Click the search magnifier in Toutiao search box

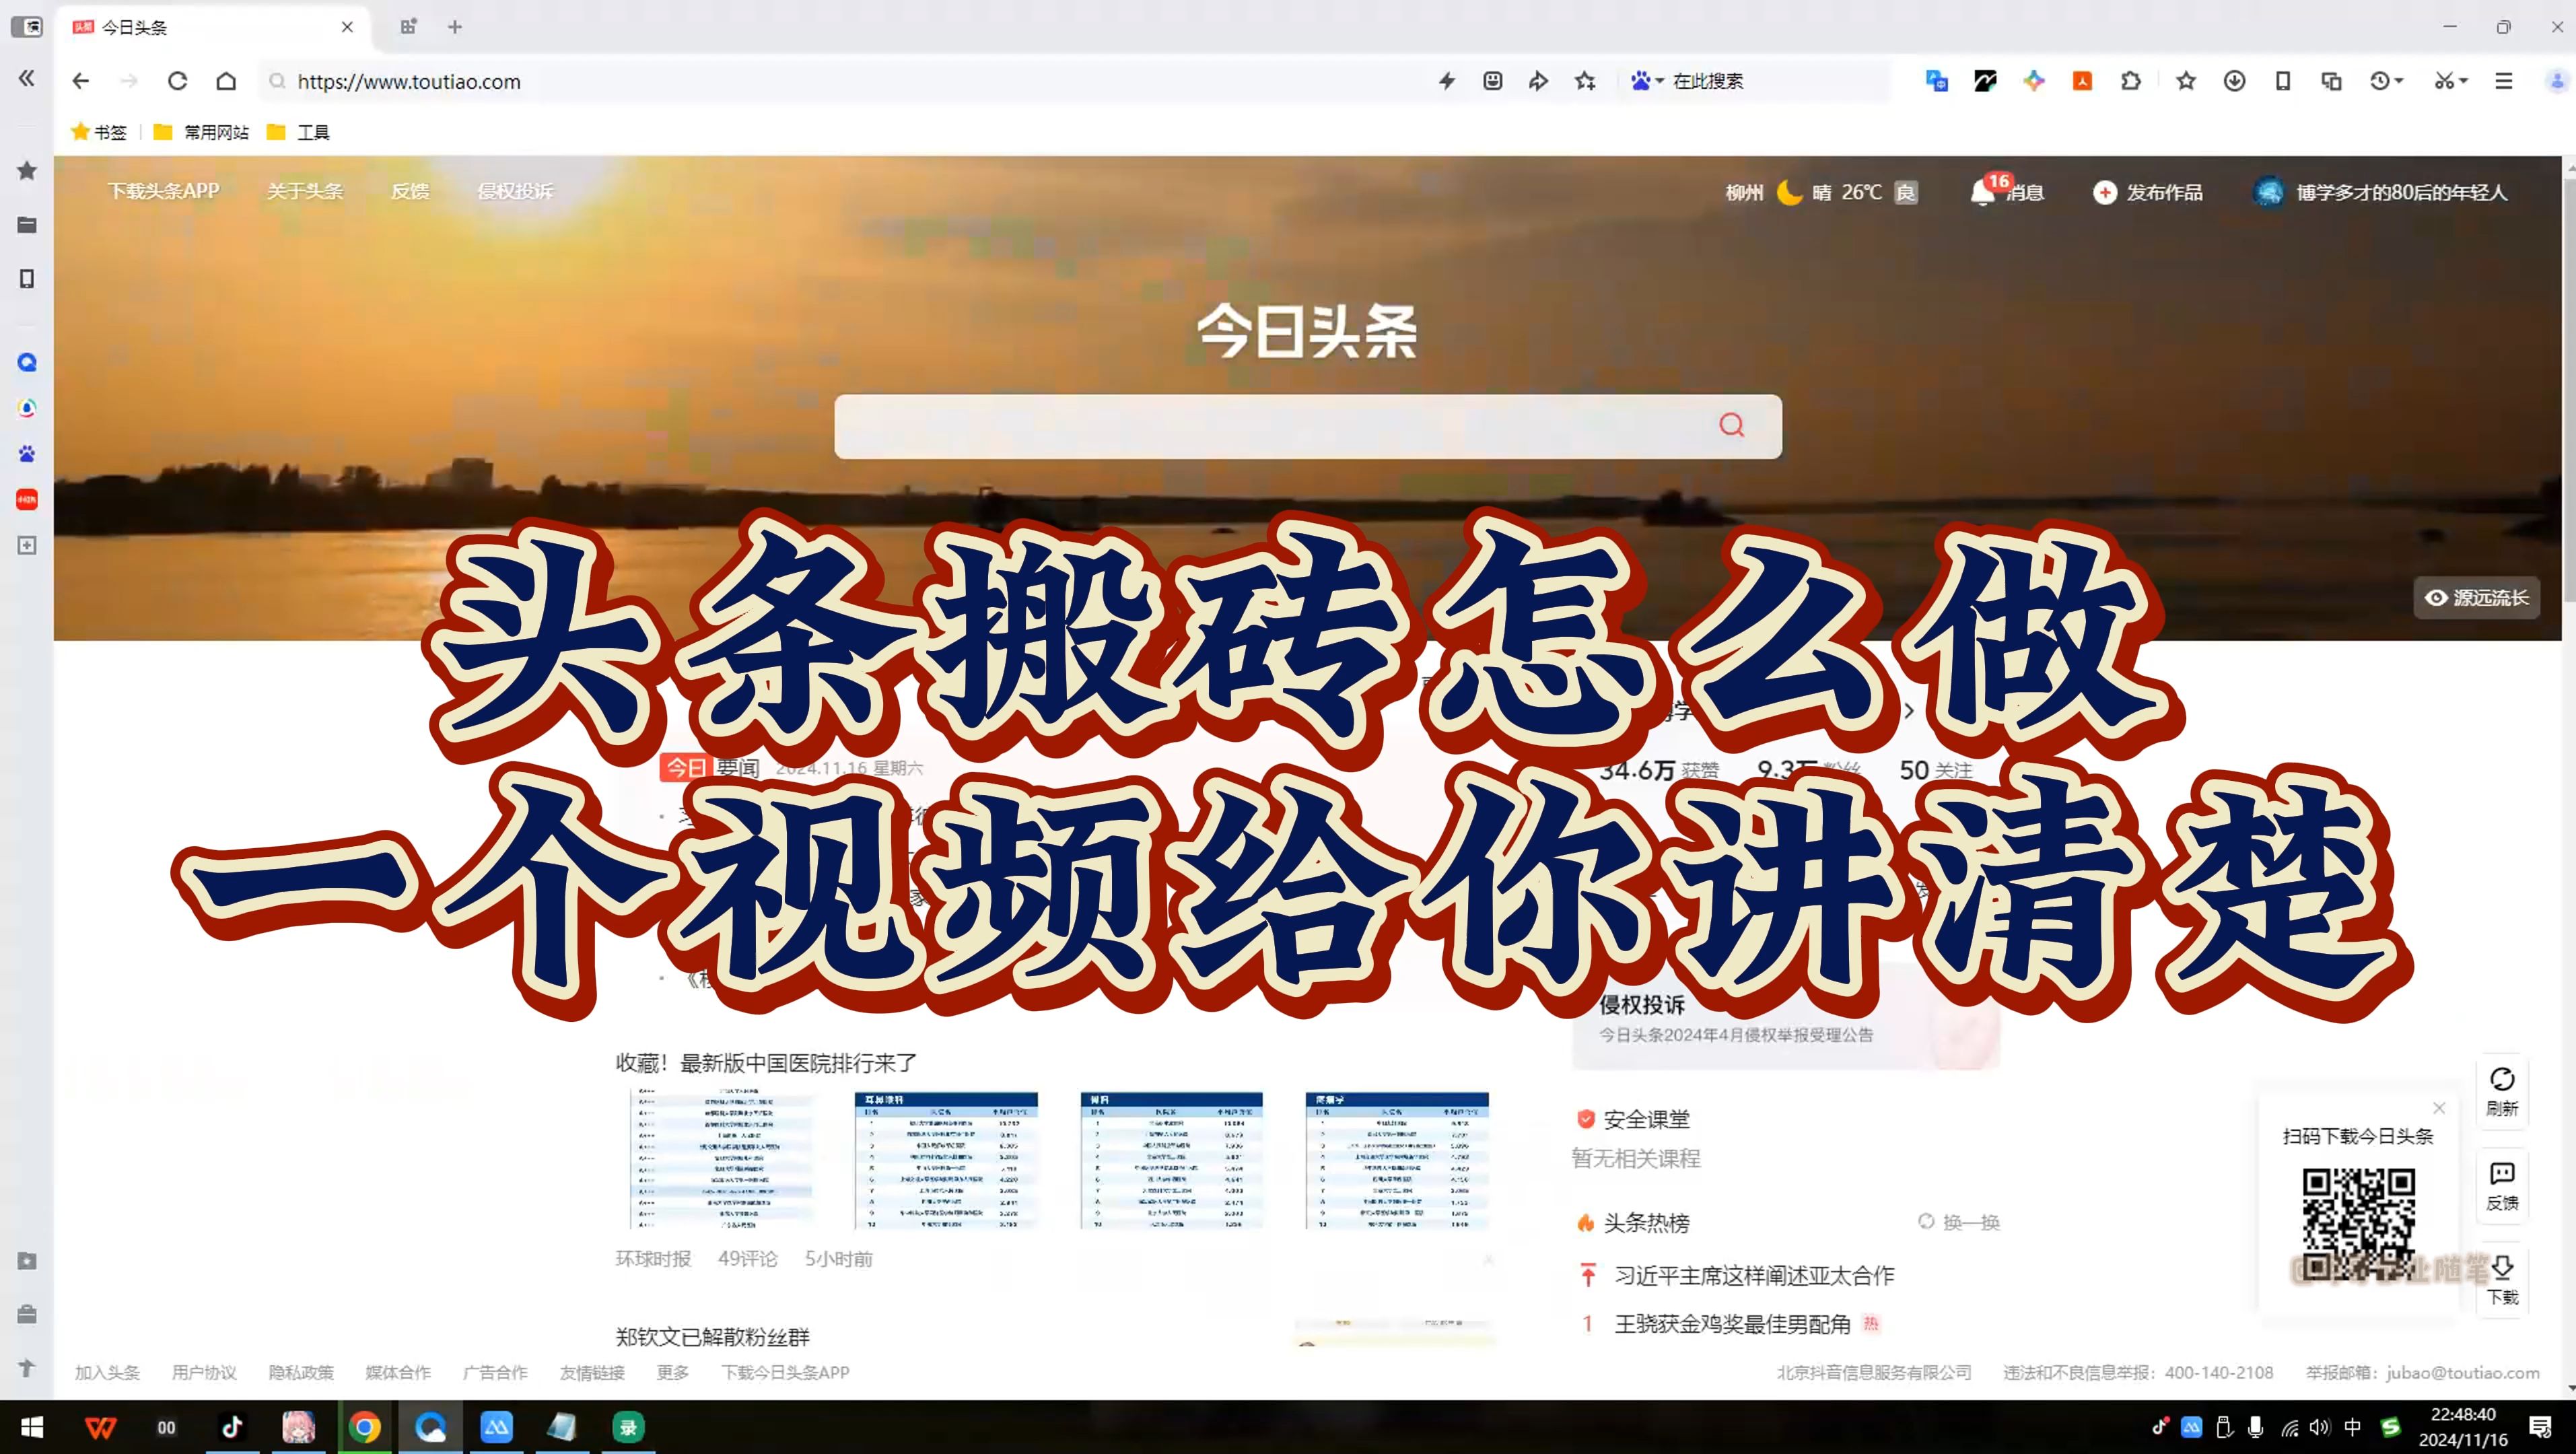coord(1732,425)
